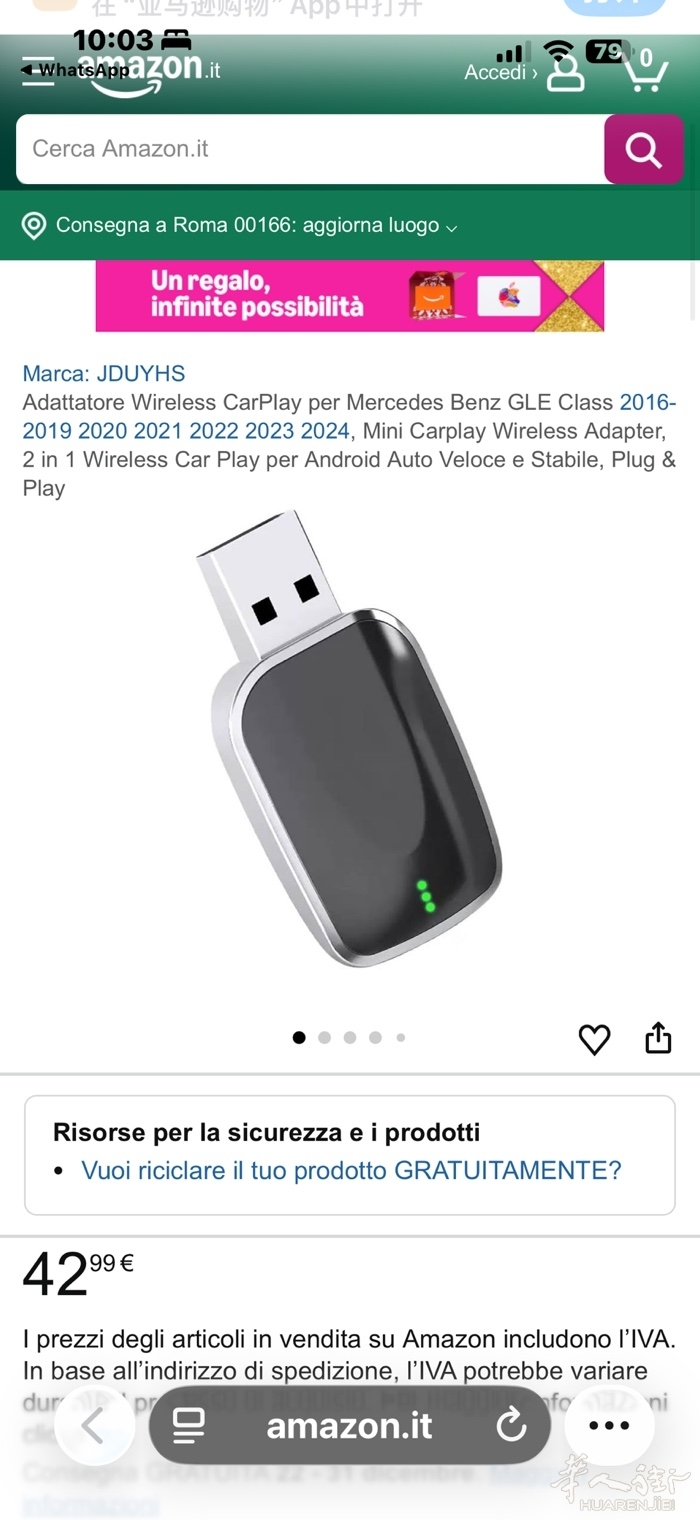Tap the browser reload icon
The width and height of the screenshot is (700, 1520).
[511, 1425]
